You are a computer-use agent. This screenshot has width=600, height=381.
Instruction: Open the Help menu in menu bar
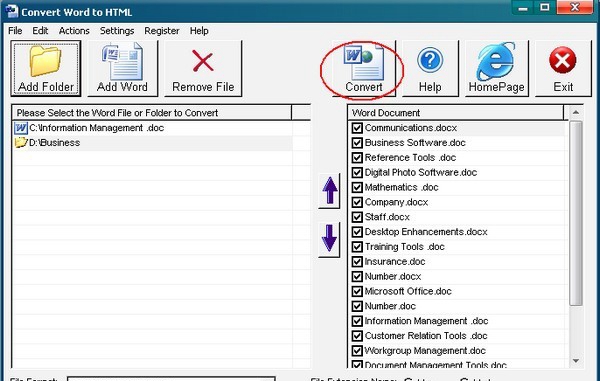(x=199, y=31)
